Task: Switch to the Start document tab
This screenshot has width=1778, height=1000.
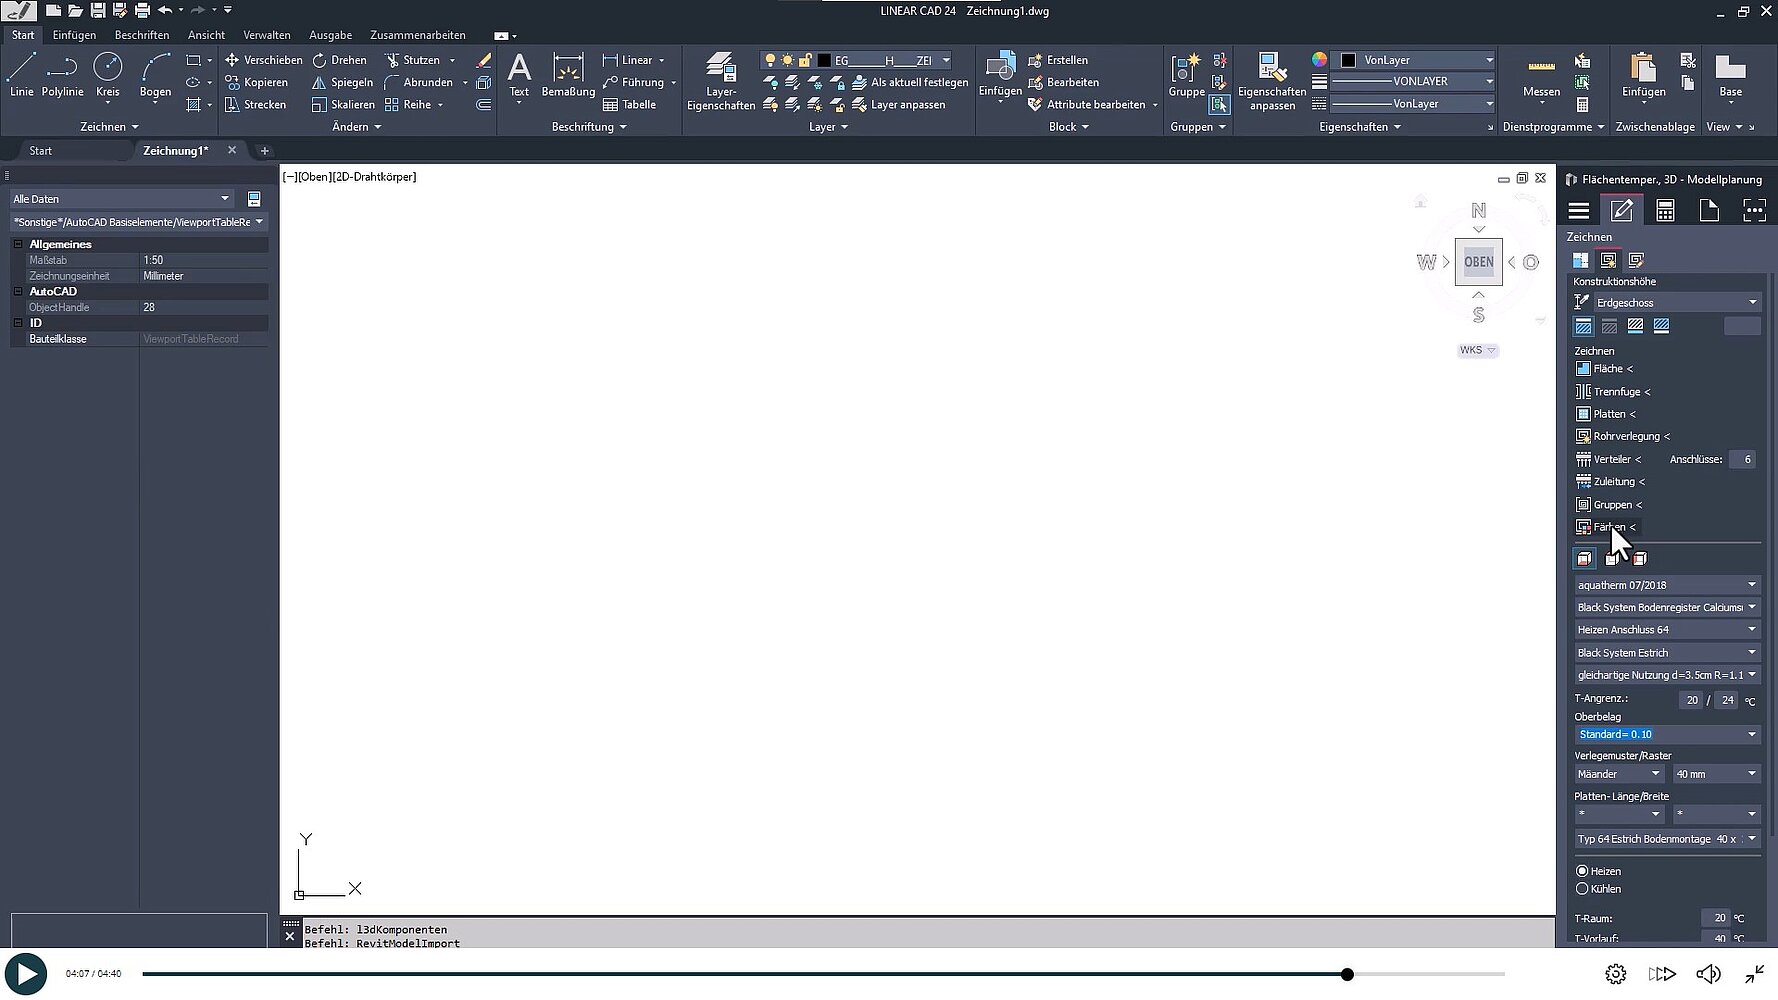Action: tap(41, 151)
